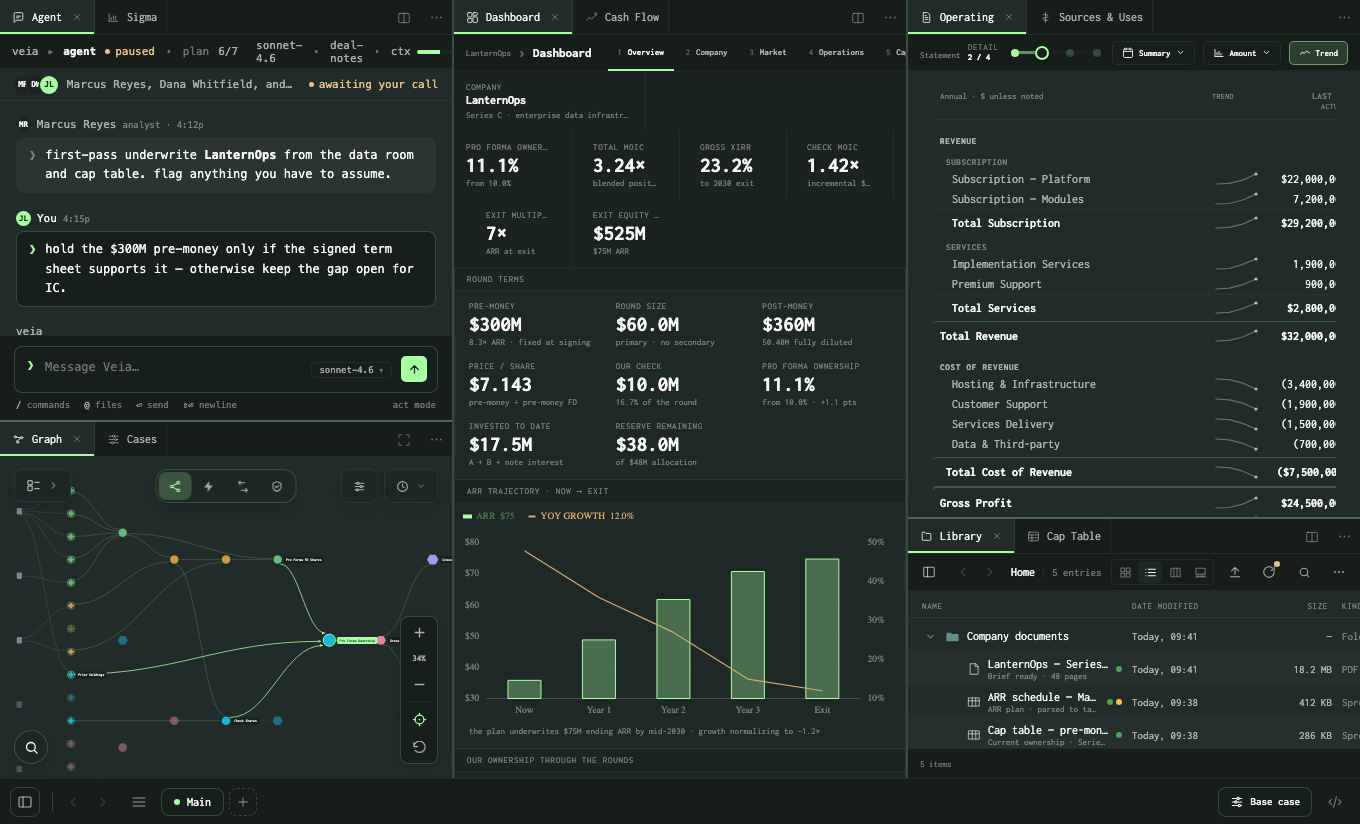This screenshot has height=824, width=1360.
Task: Open the code view icon in bottom bar
Action: point(1334,801)
